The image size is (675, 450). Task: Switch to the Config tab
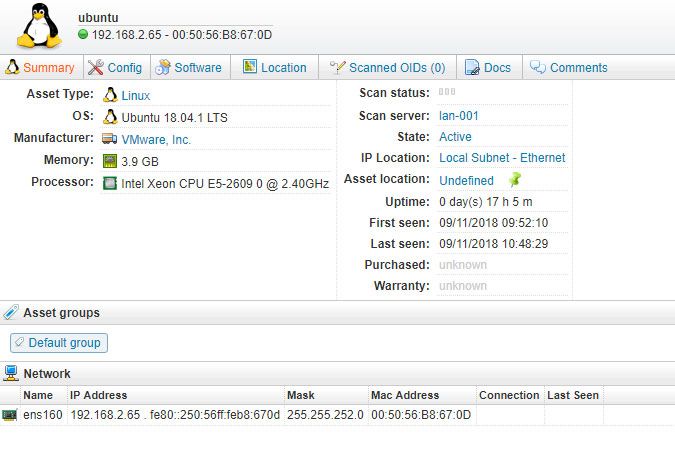pos(115,68)
